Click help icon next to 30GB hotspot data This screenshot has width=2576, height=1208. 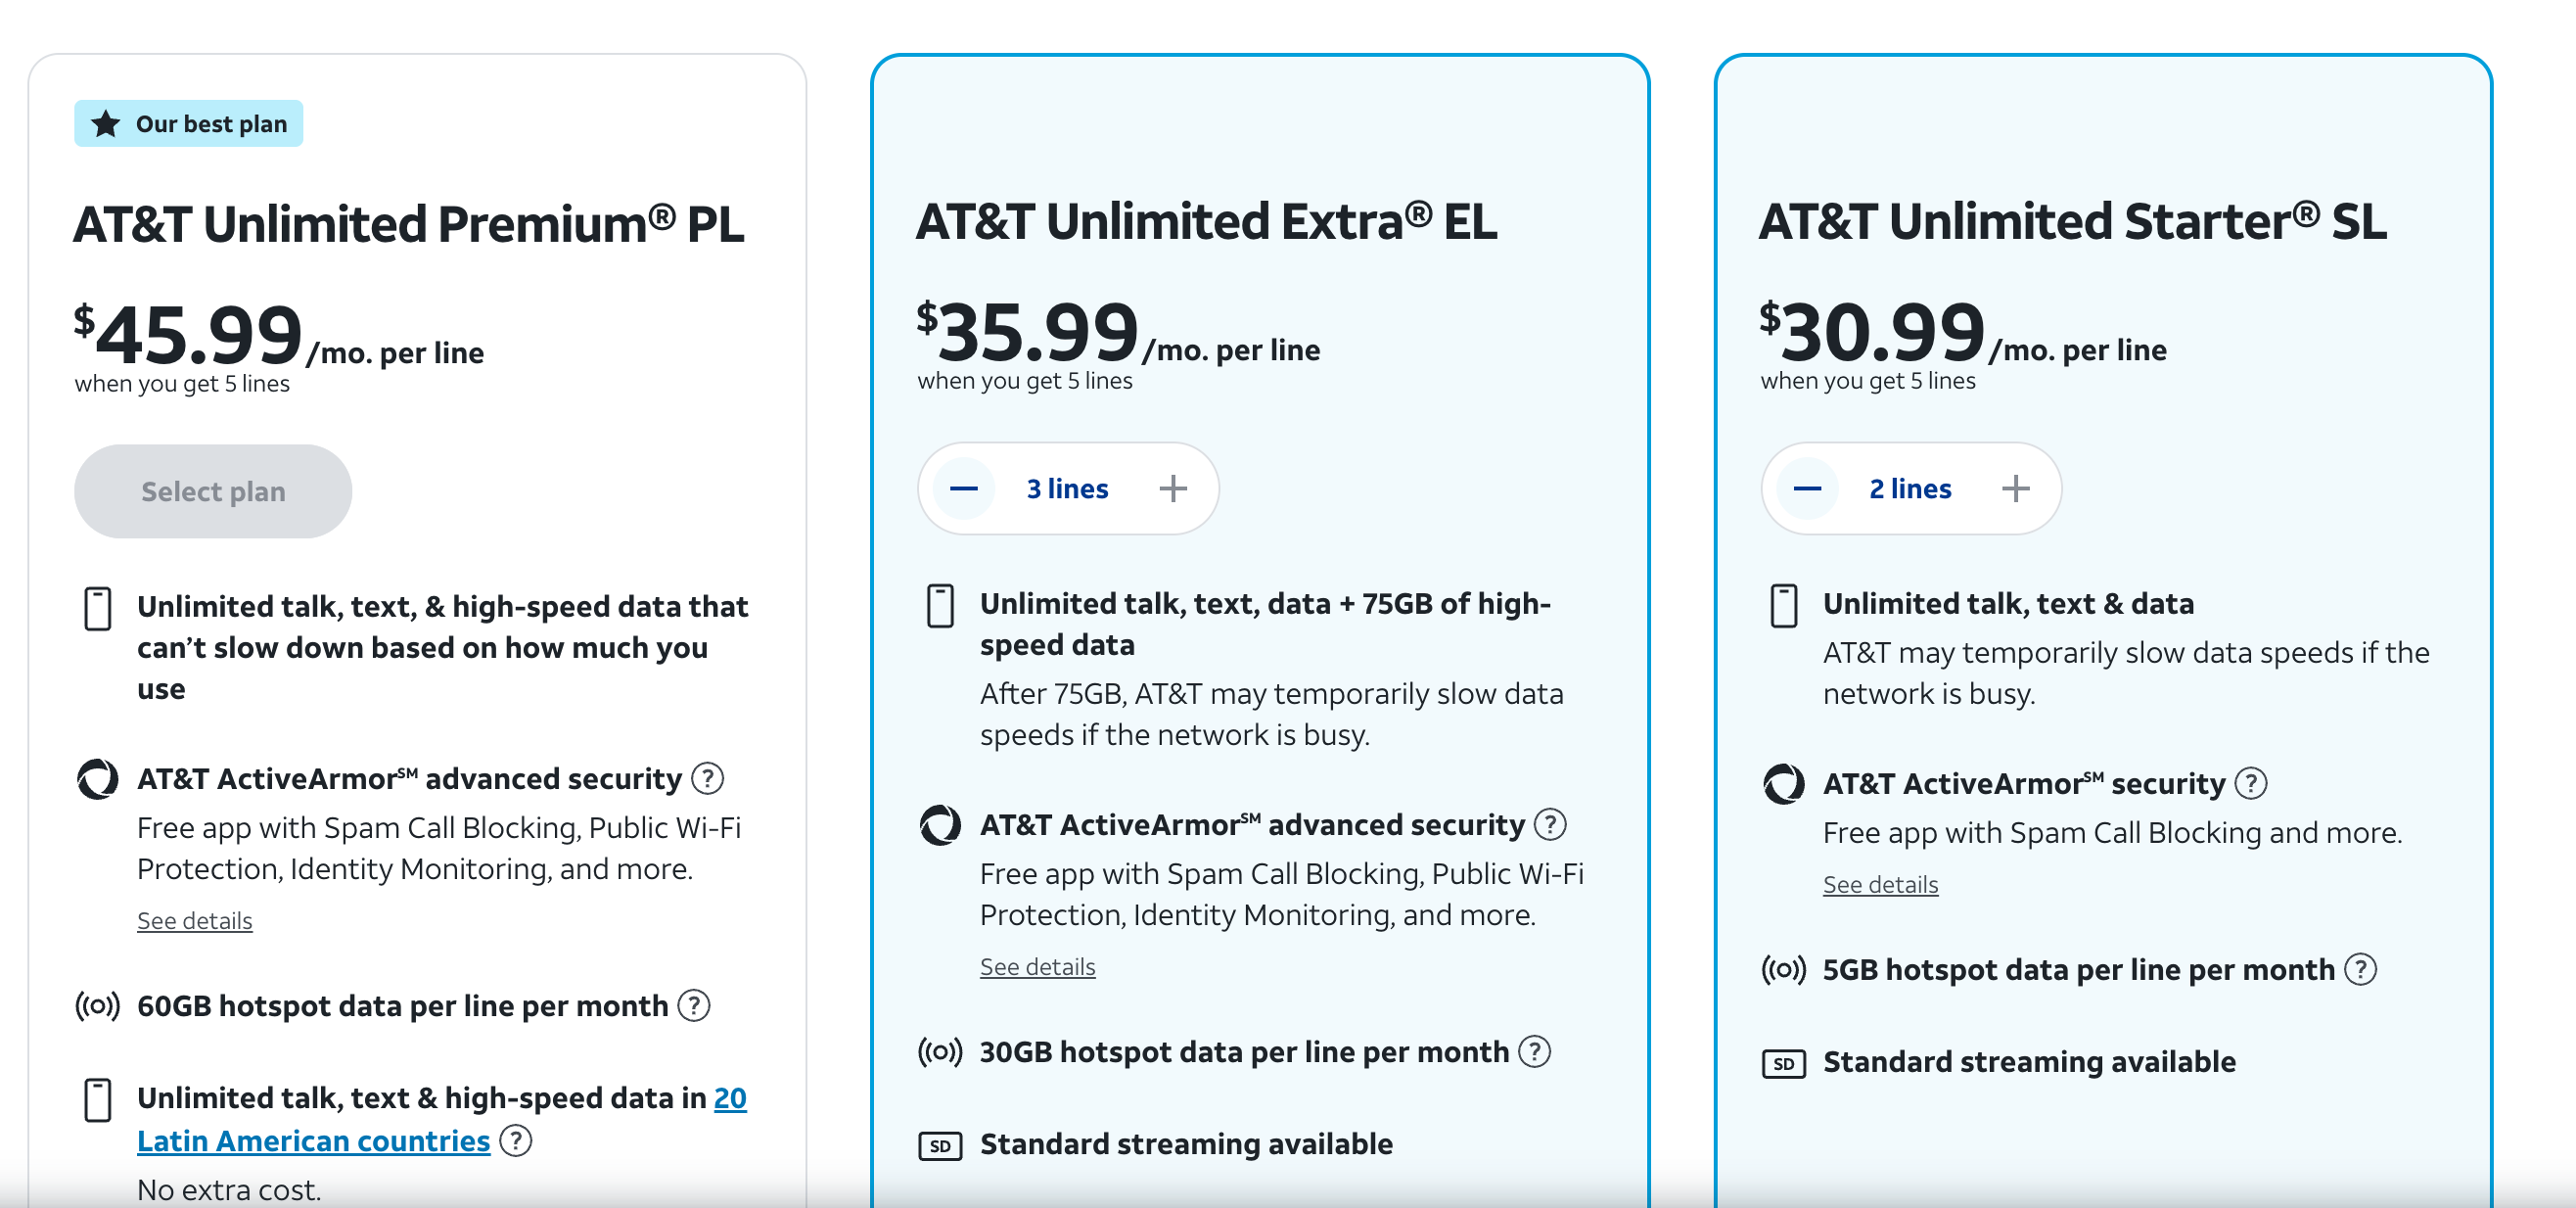click(x=1535, y=1051)
